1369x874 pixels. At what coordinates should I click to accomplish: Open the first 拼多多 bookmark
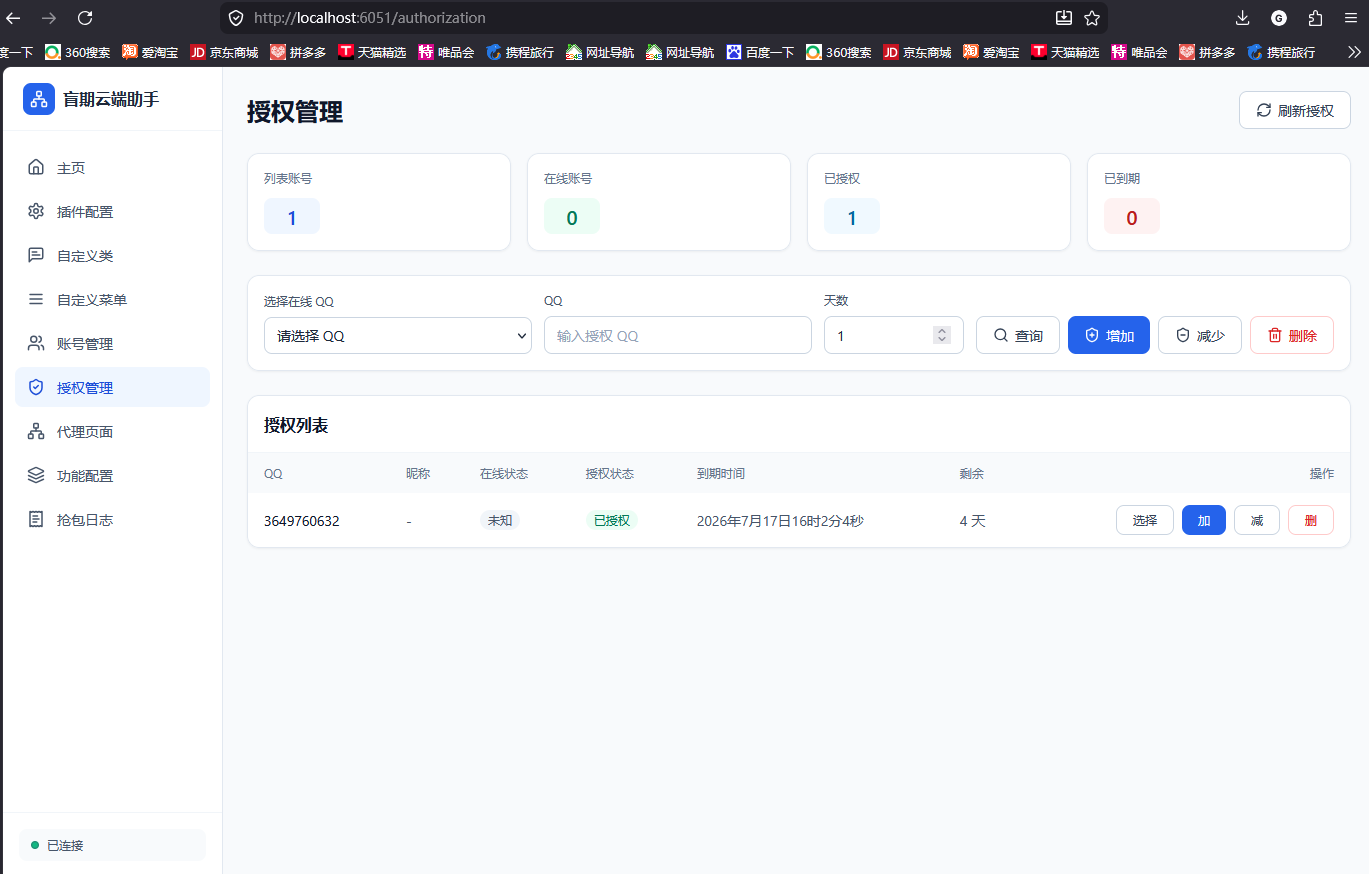click(x=298, y=52)
